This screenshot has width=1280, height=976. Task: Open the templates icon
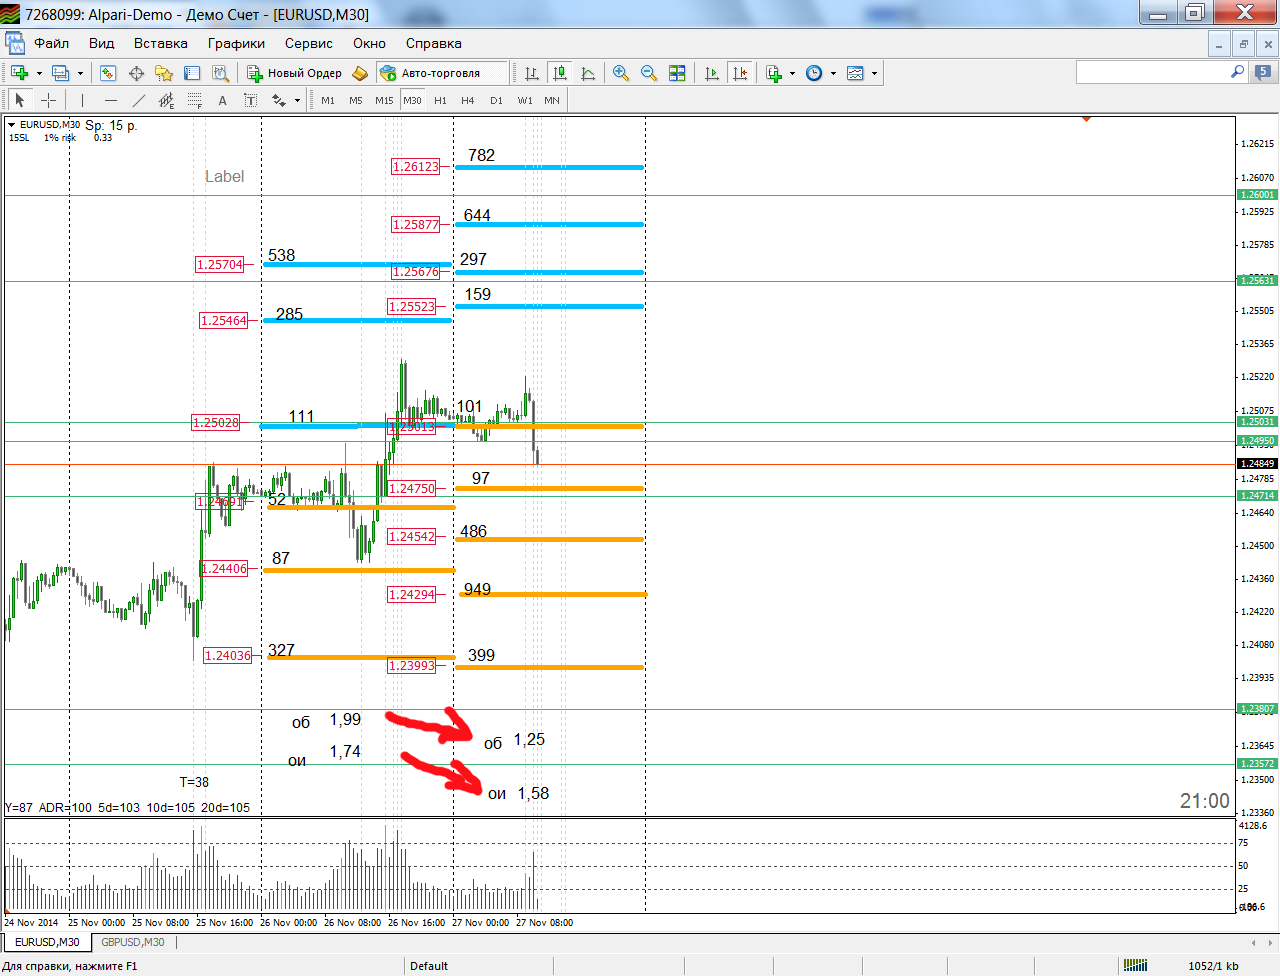[855, 73]
